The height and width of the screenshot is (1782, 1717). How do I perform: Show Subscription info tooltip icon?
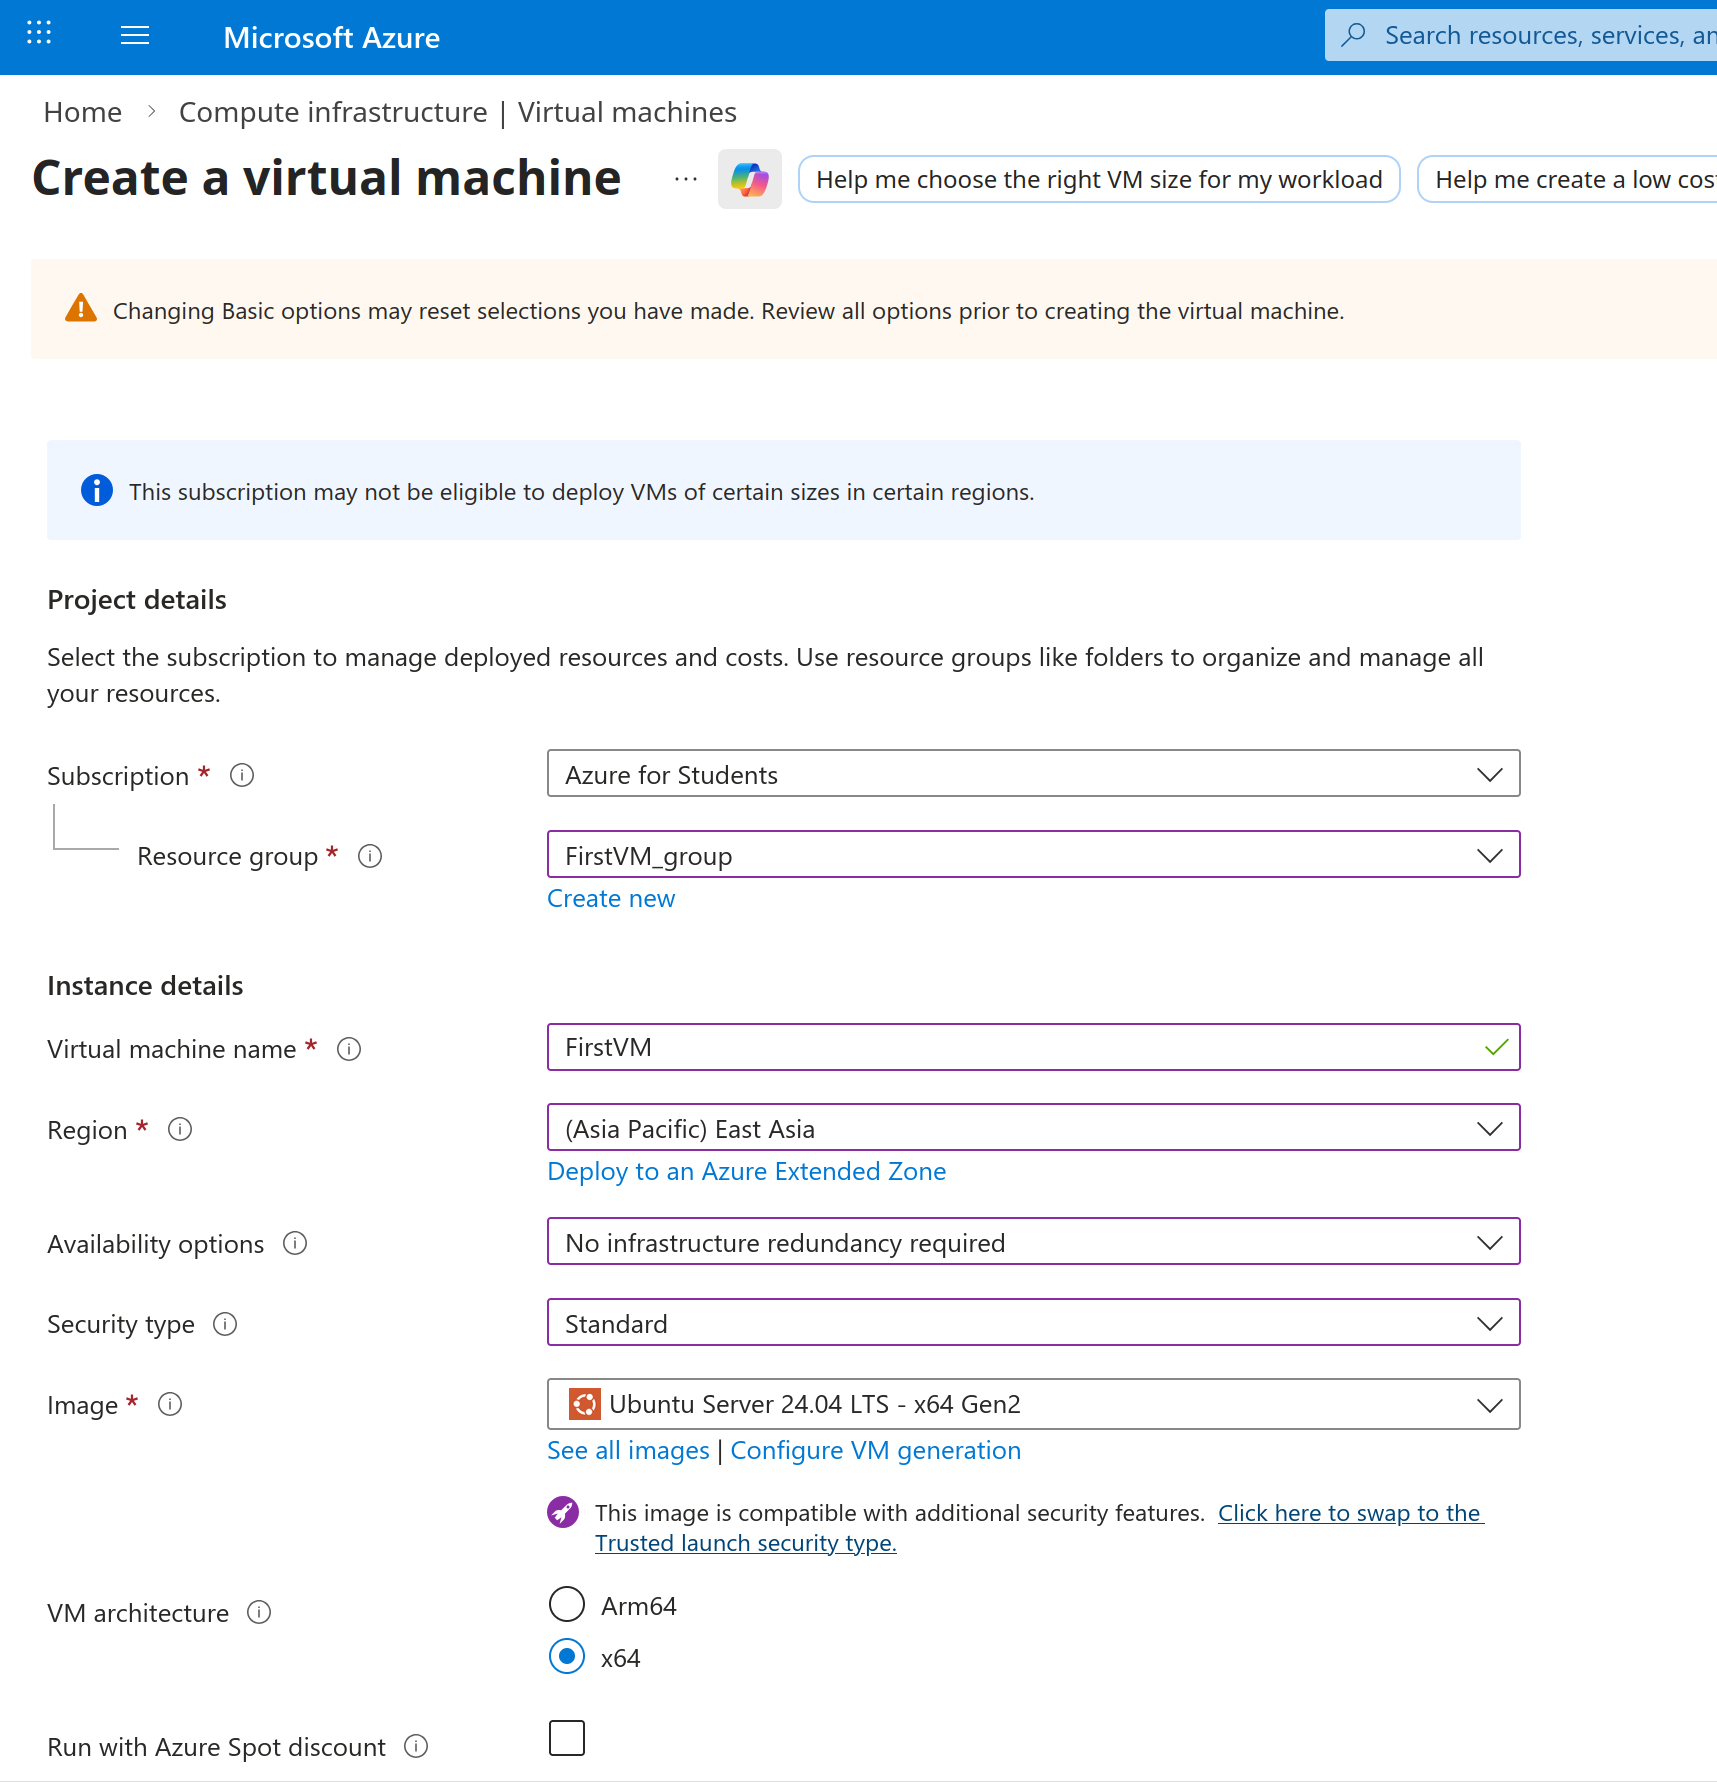[x=242, y=775]
